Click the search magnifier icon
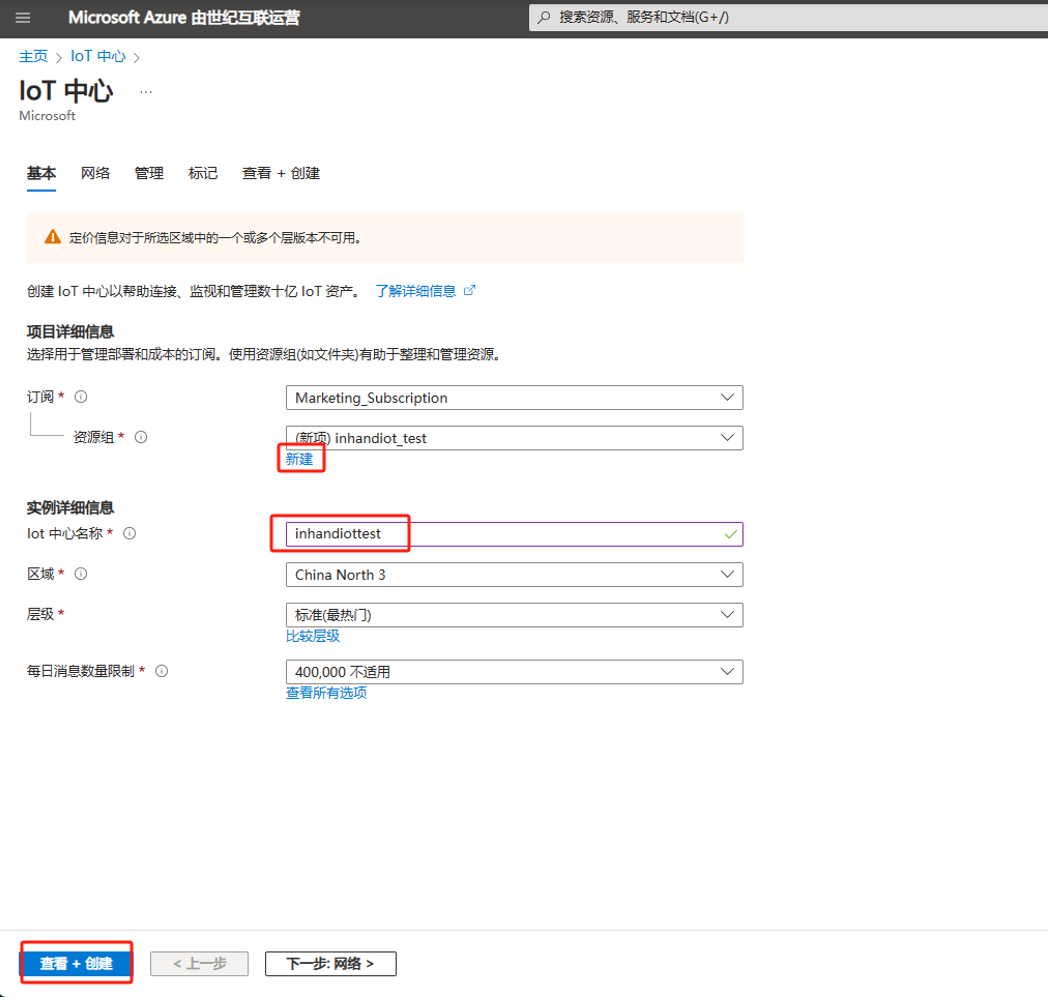The image size is (1048, 1003). (x=544, y=17)
